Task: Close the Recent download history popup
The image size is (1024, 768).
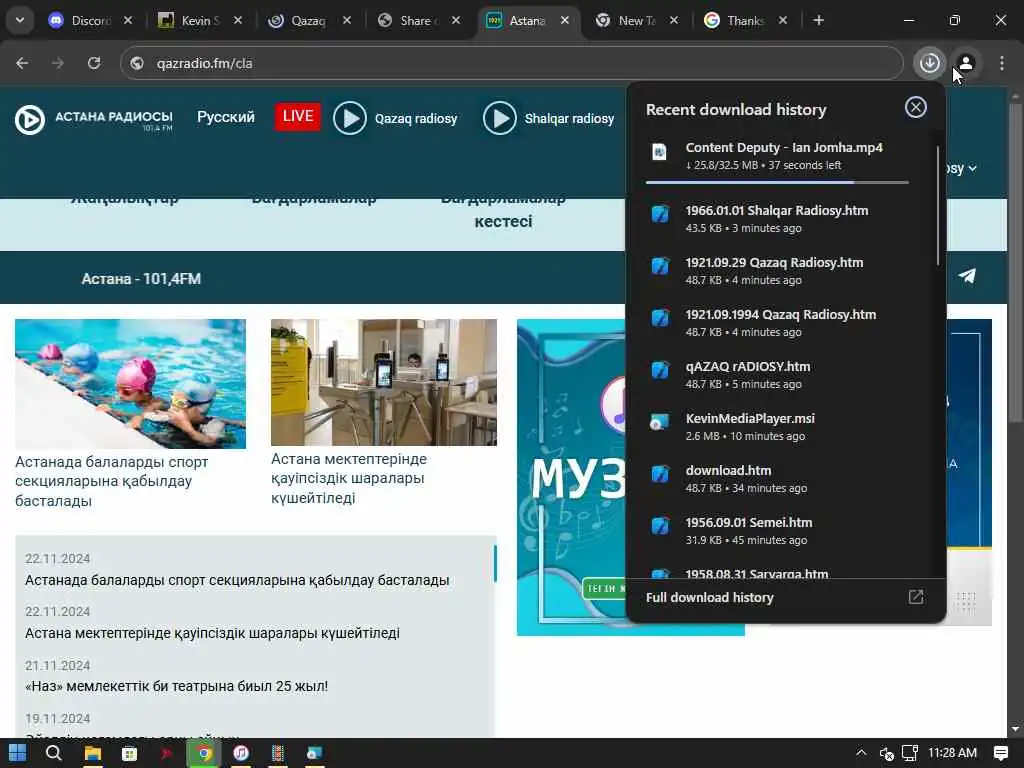Action: pos(916,107)
